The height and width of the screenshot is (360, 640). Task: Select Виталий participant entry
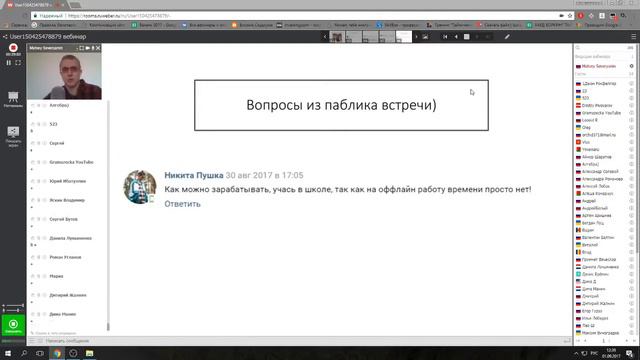coord(590,245)
